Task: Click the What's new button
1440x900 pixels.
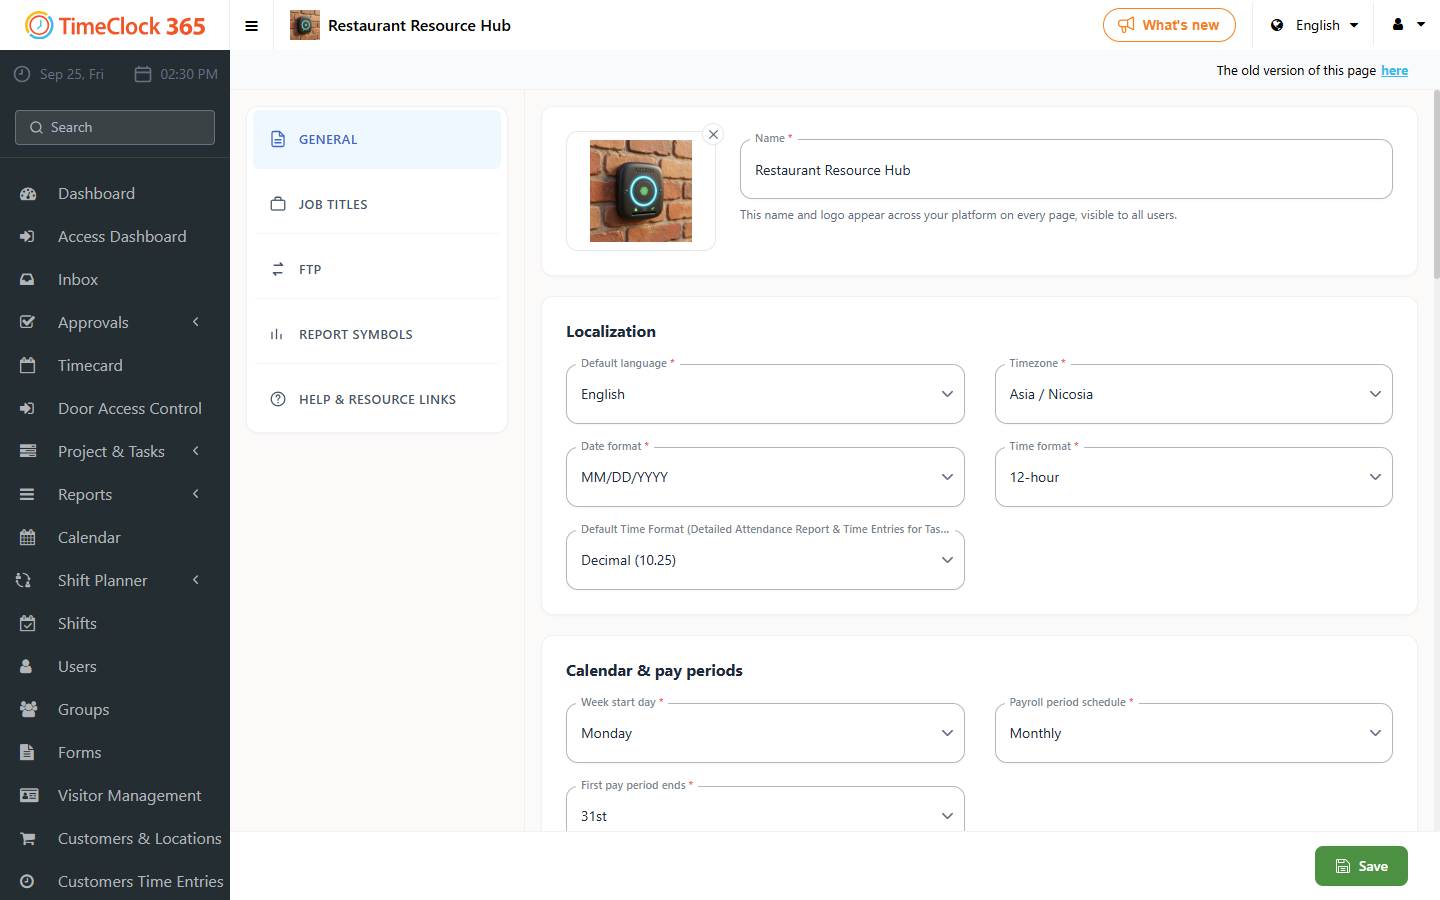Action: 1169,25
